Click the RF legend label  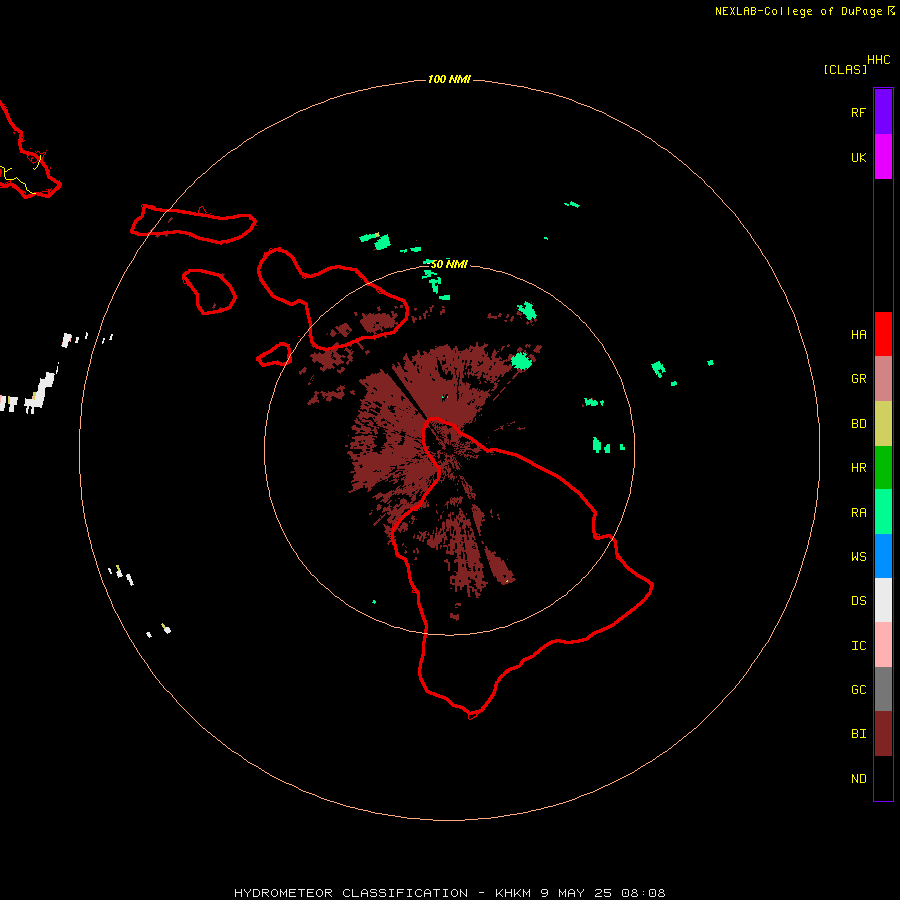pyautogui.click(x=858, y=113)
